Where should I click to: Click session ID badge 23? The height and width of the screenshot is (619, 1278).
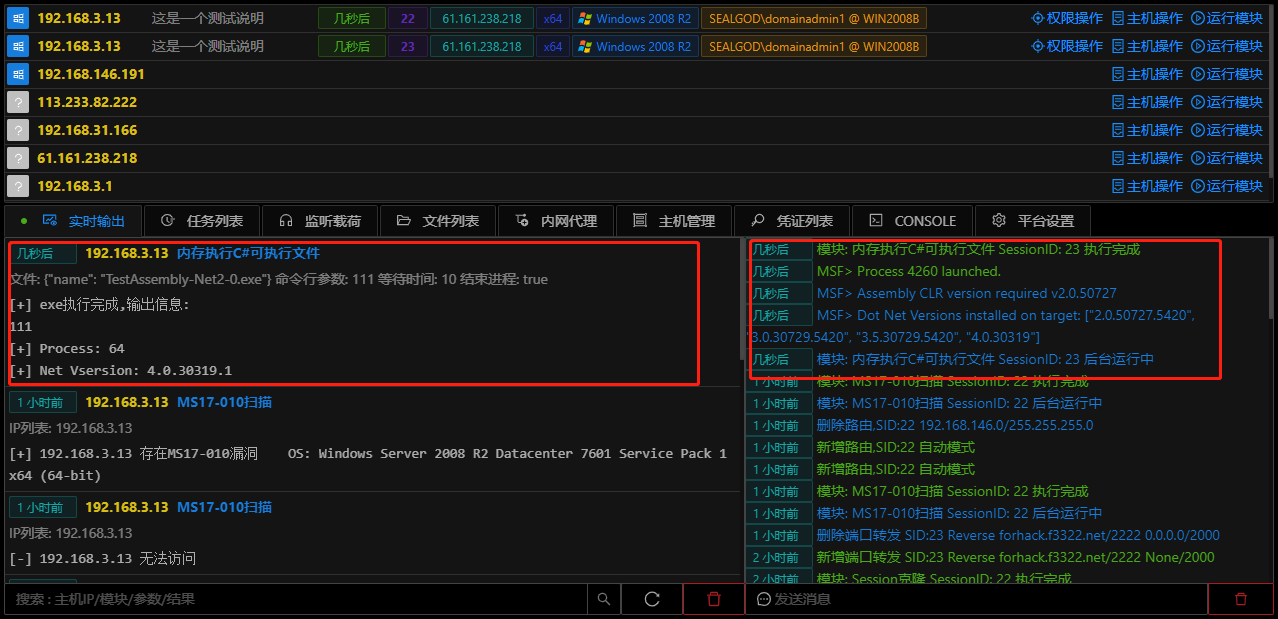click(407, 46)
